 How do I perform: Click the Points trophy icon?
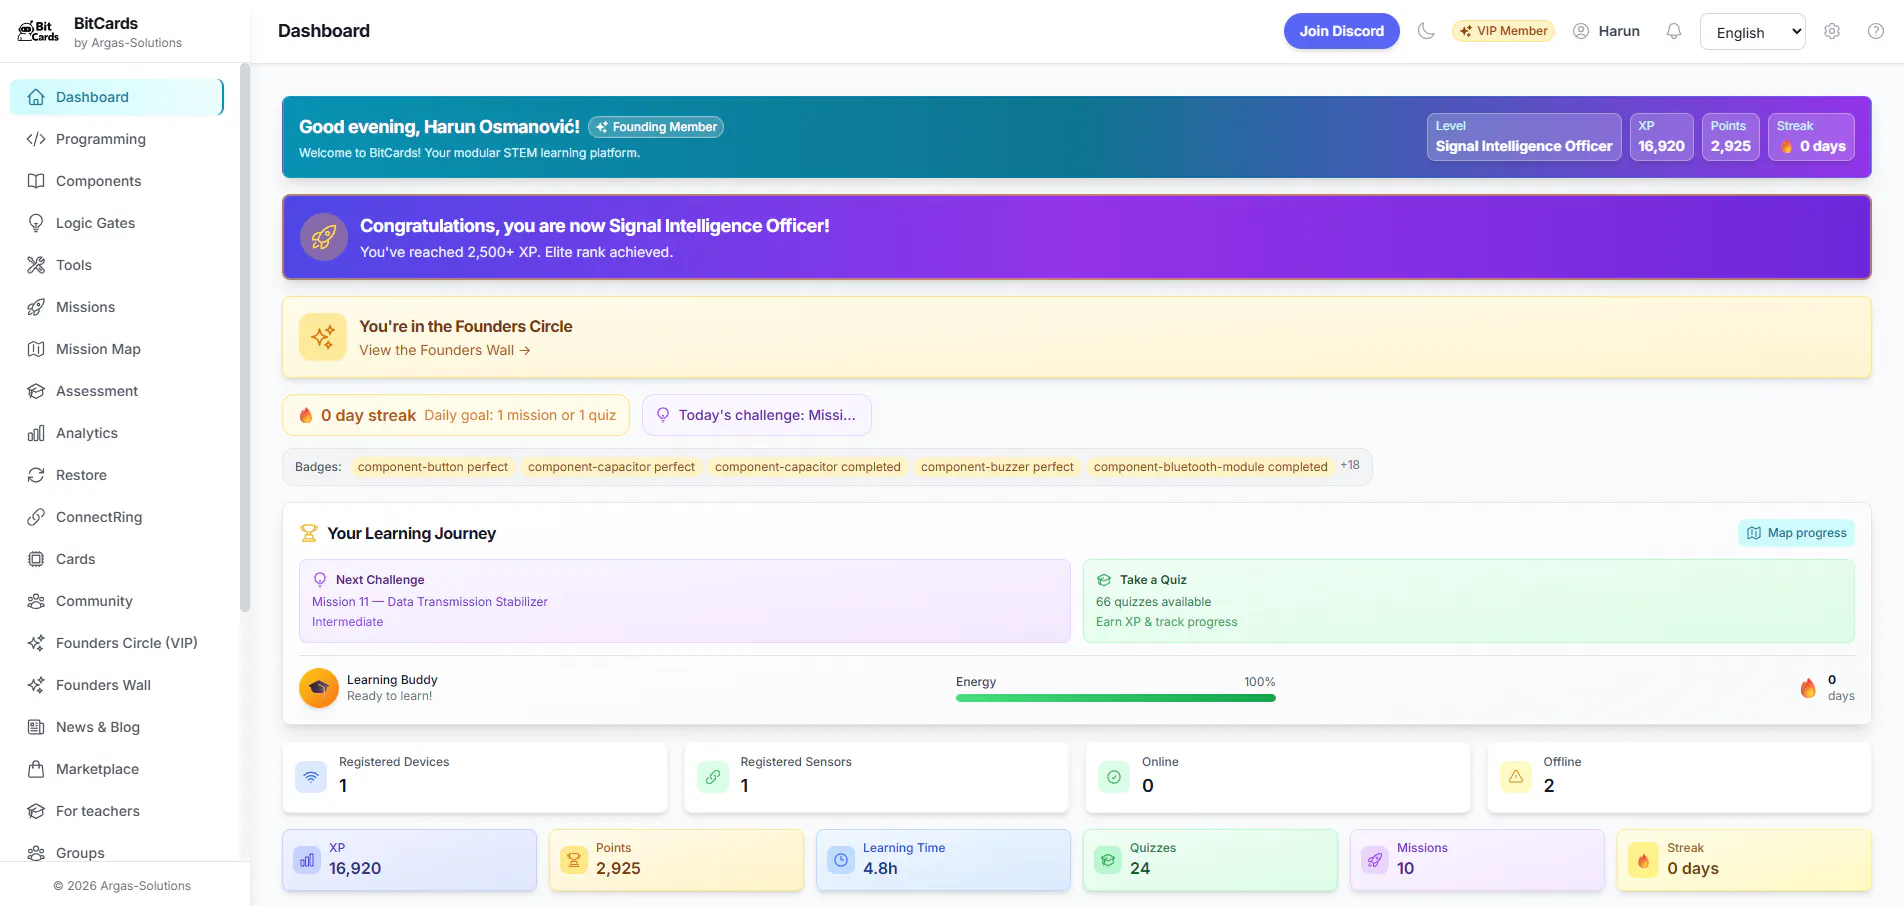point(574,860)
